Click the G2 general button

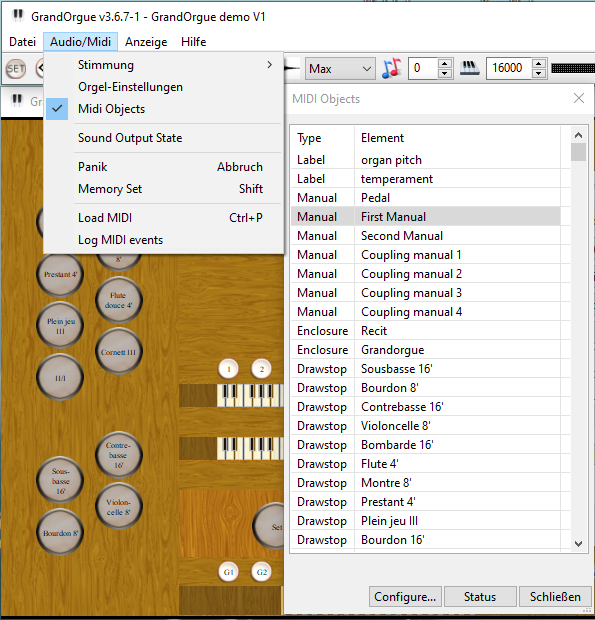261,572
